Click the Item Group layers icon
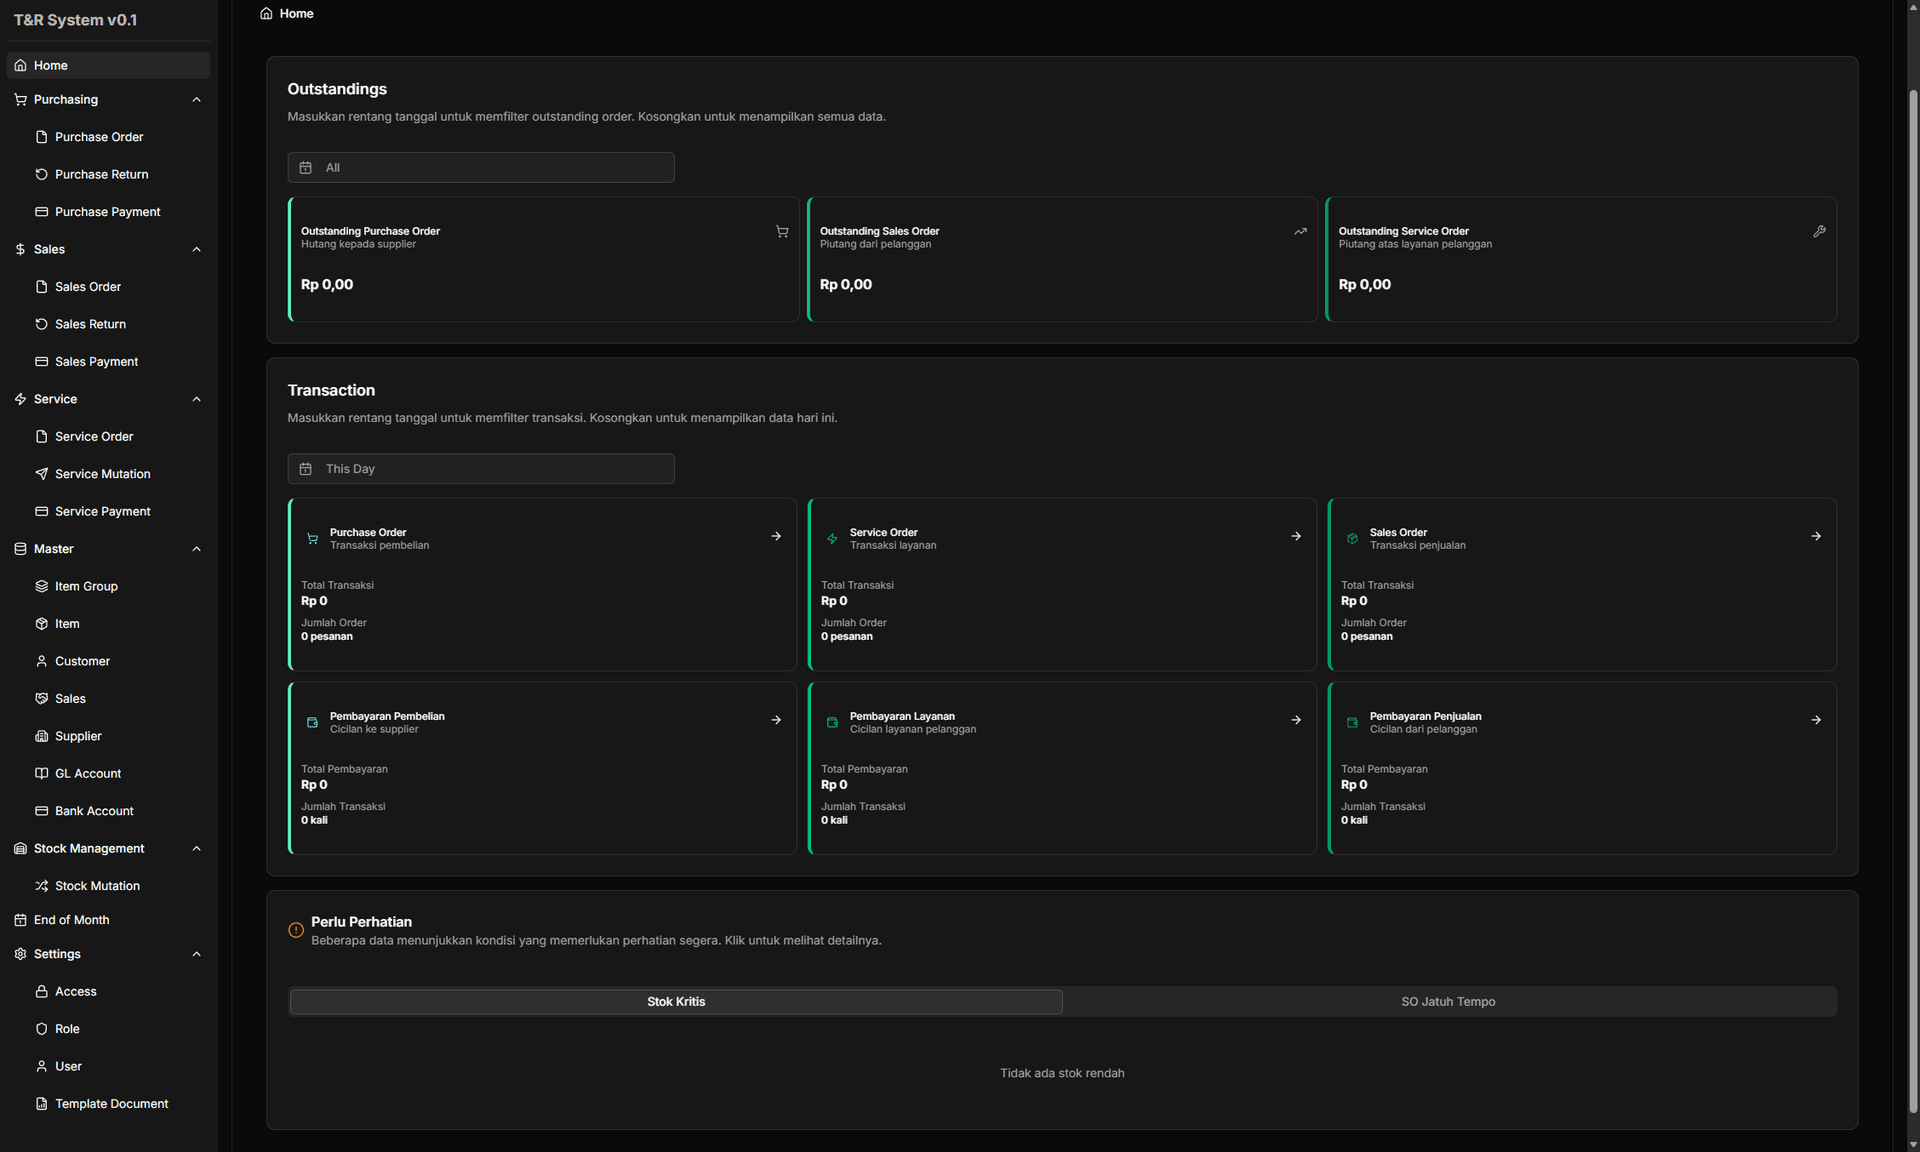 41,586
